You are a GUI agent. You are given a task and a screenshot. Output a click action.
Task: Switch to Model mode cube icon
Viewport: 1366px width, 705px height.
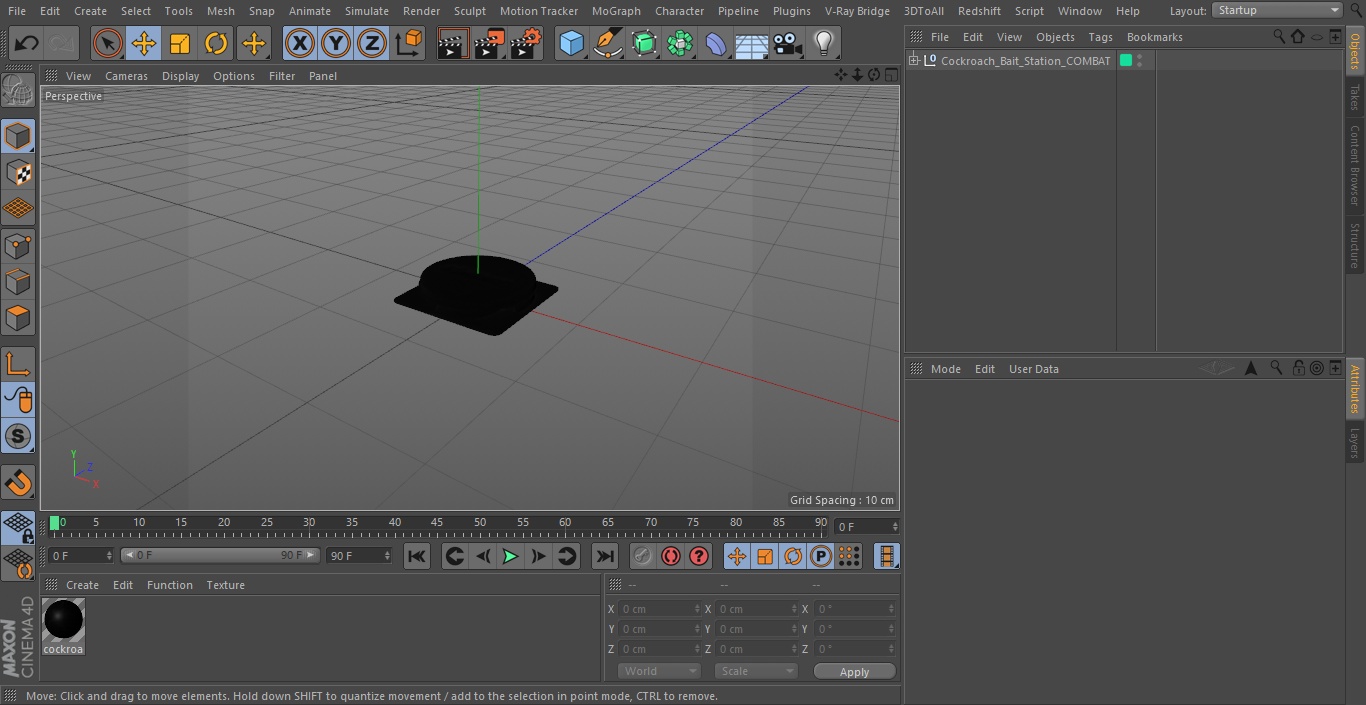coord(18,136)
